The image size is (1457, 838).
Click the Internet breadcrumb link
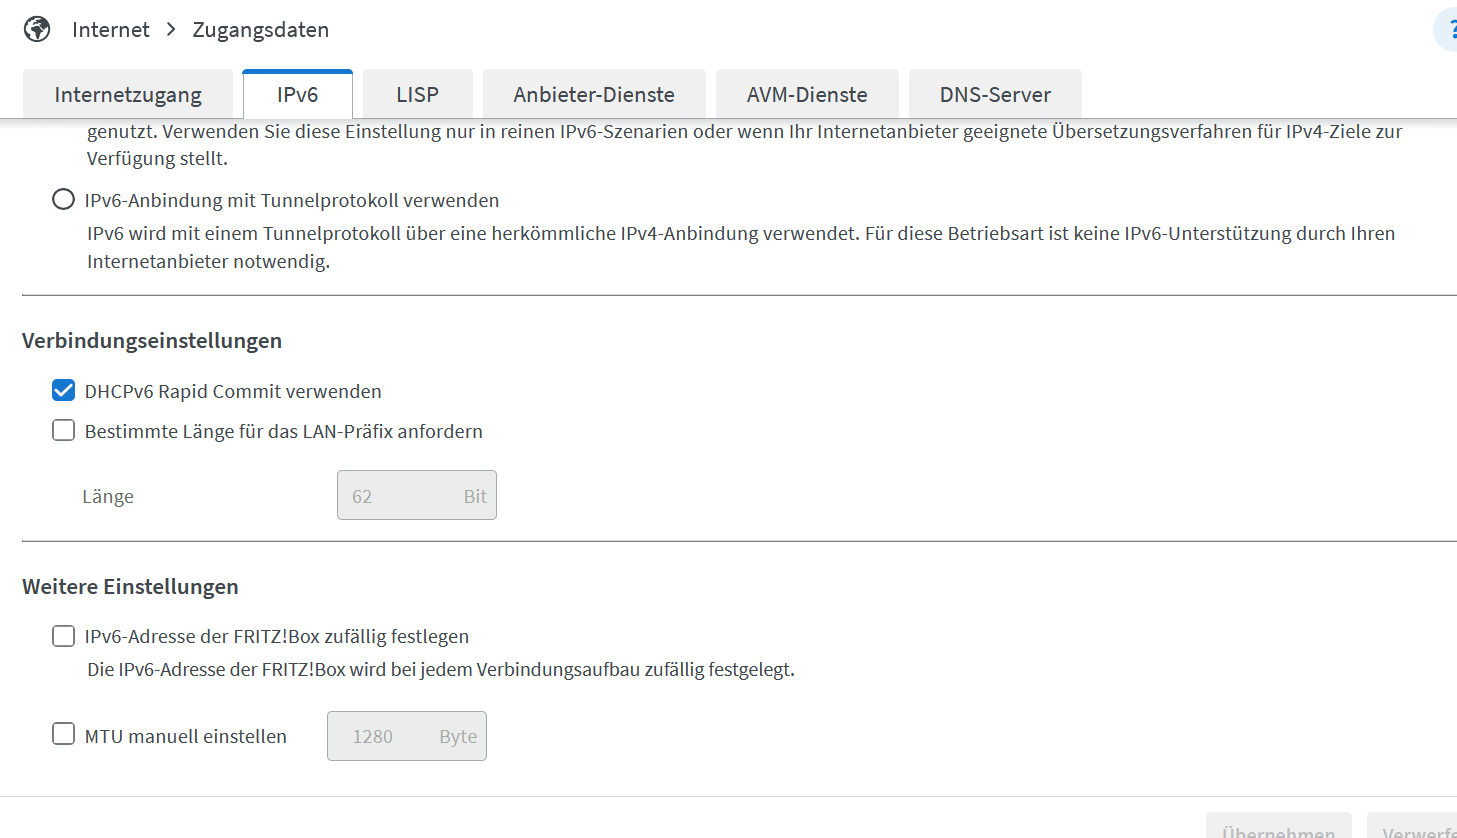click(x=110, y=30)
